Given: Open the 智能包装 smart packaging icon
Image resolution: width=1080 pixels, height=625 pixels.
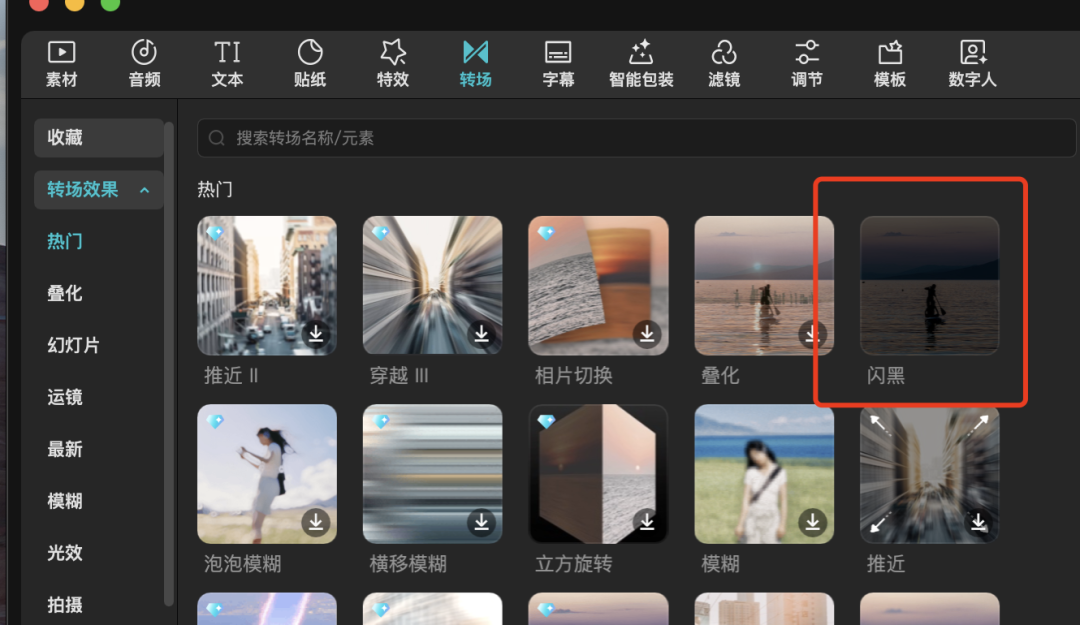Looking at the screenshot, I should pyautogui.click(x=641, y=52).
